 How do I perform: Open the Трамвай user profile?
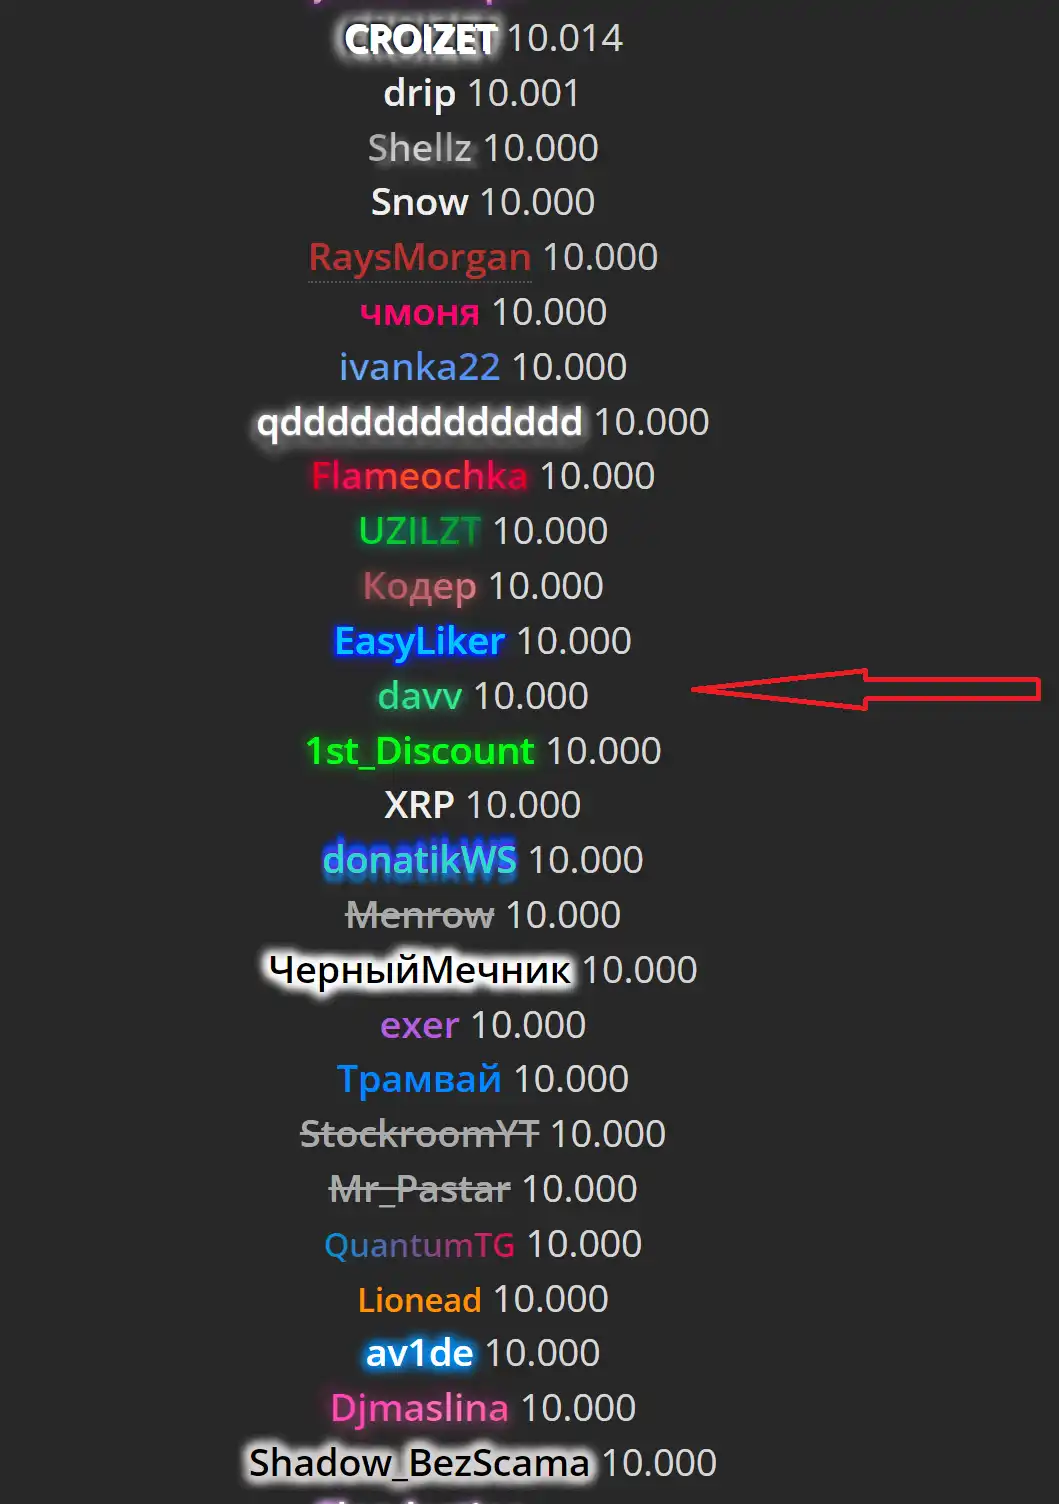click(419, 1080)
